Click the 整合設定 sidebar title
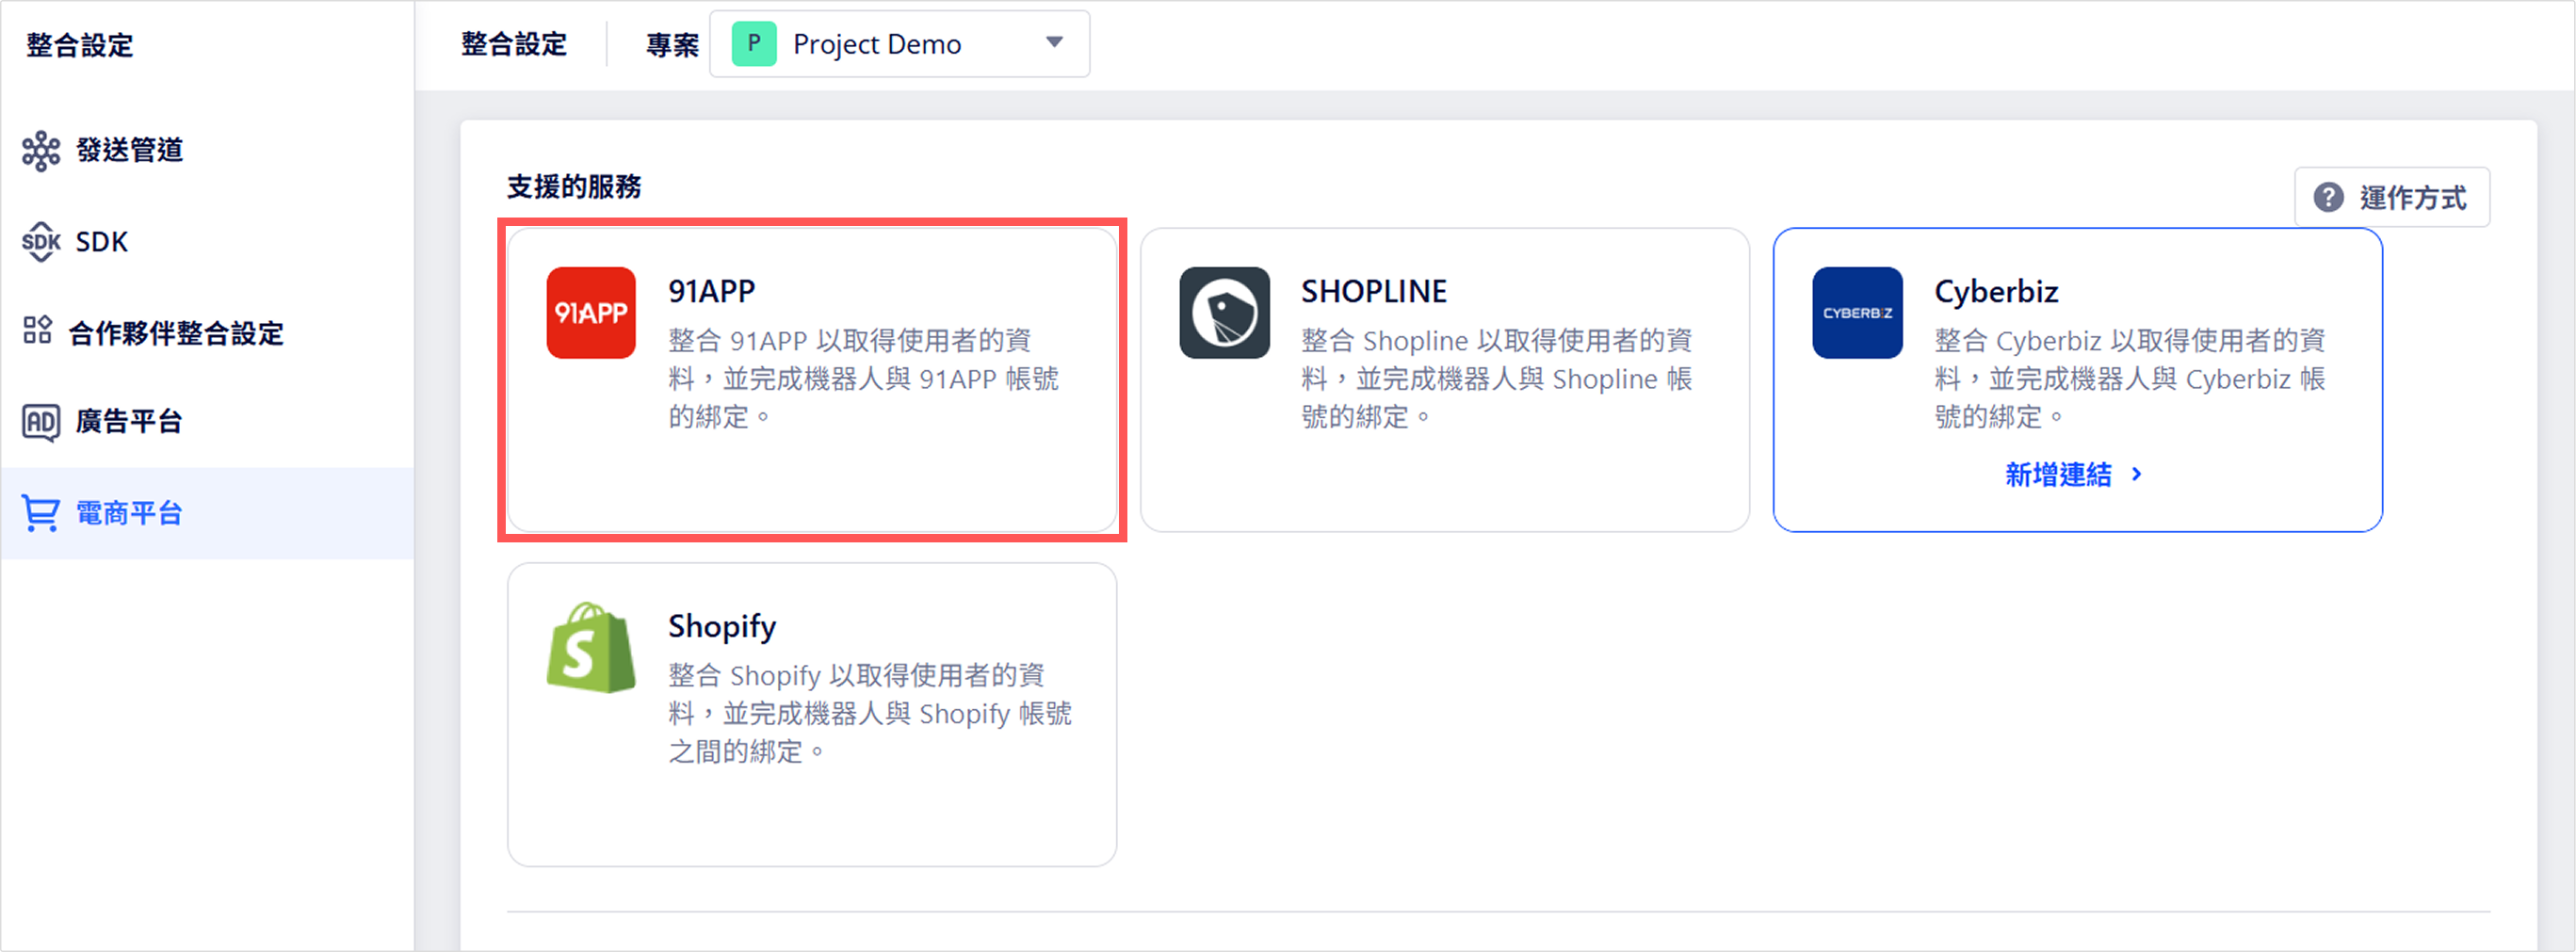The image size is (2576, 952). pyautogui.click(x=80, y=45)
